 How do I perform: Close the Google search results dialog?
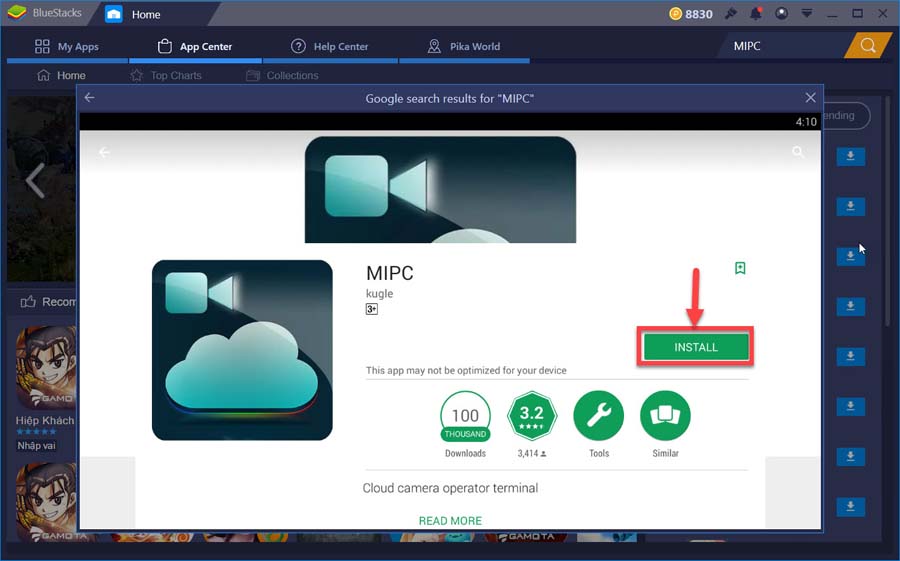810,98
